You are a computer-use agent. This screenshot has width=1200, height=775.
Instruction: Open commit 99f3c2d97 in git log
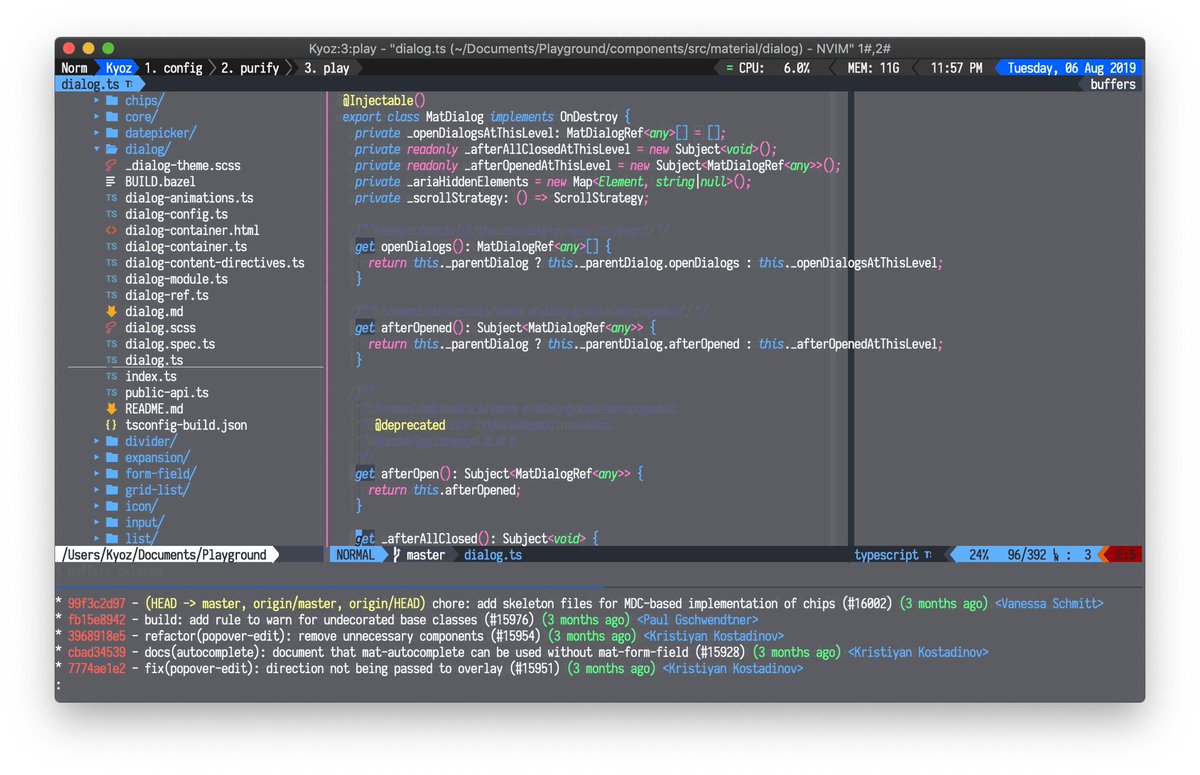point(97,604)
